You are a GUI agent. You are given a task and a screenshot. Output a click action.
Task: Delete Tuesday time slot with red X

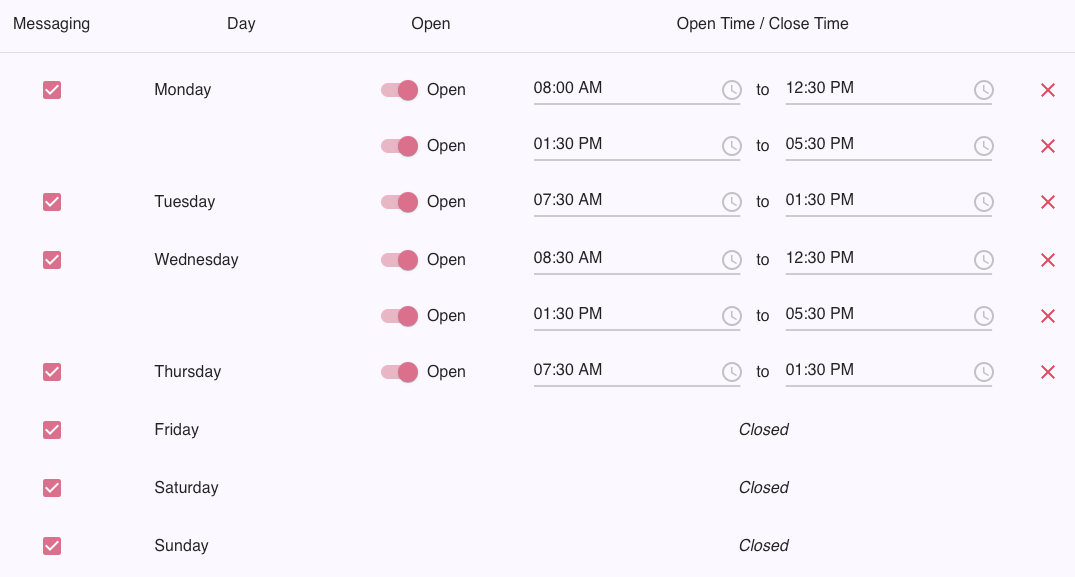(x=1048, y=202)
